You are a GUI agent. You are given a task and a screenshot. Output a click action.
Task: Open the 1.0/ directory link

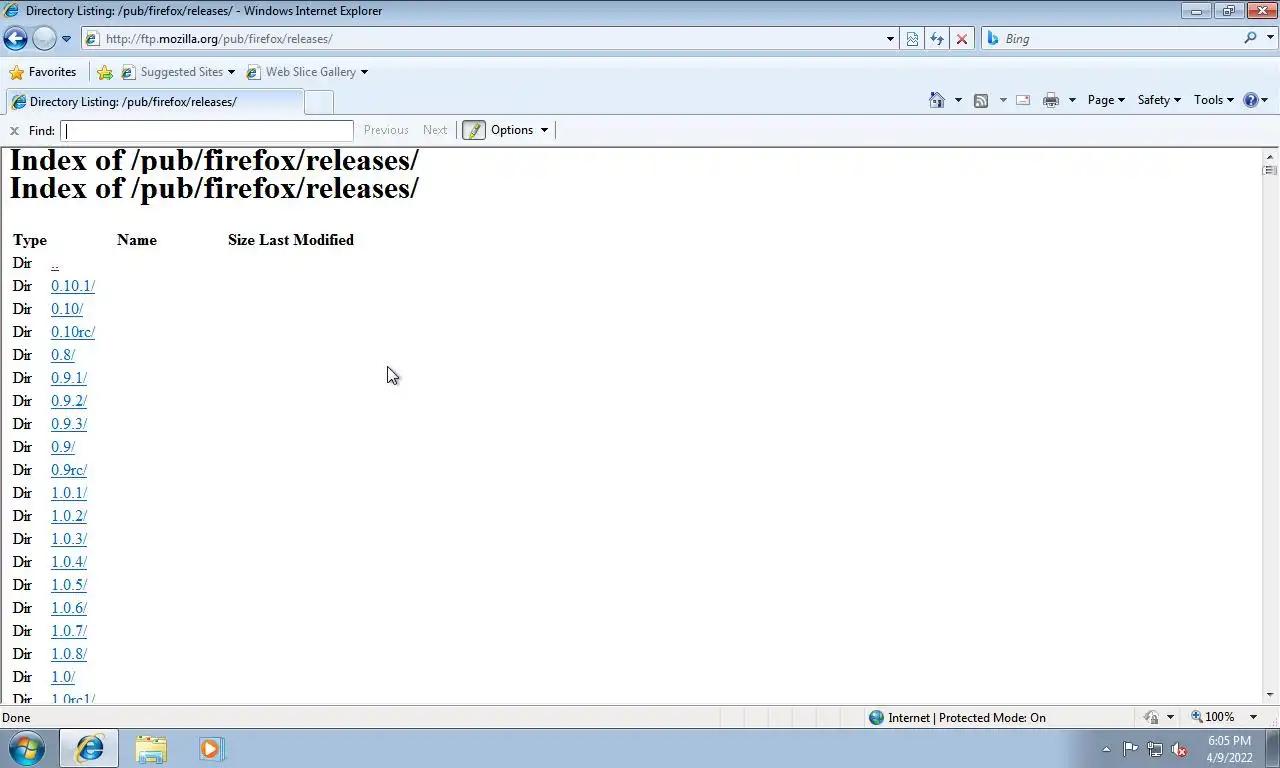(63, 677)
